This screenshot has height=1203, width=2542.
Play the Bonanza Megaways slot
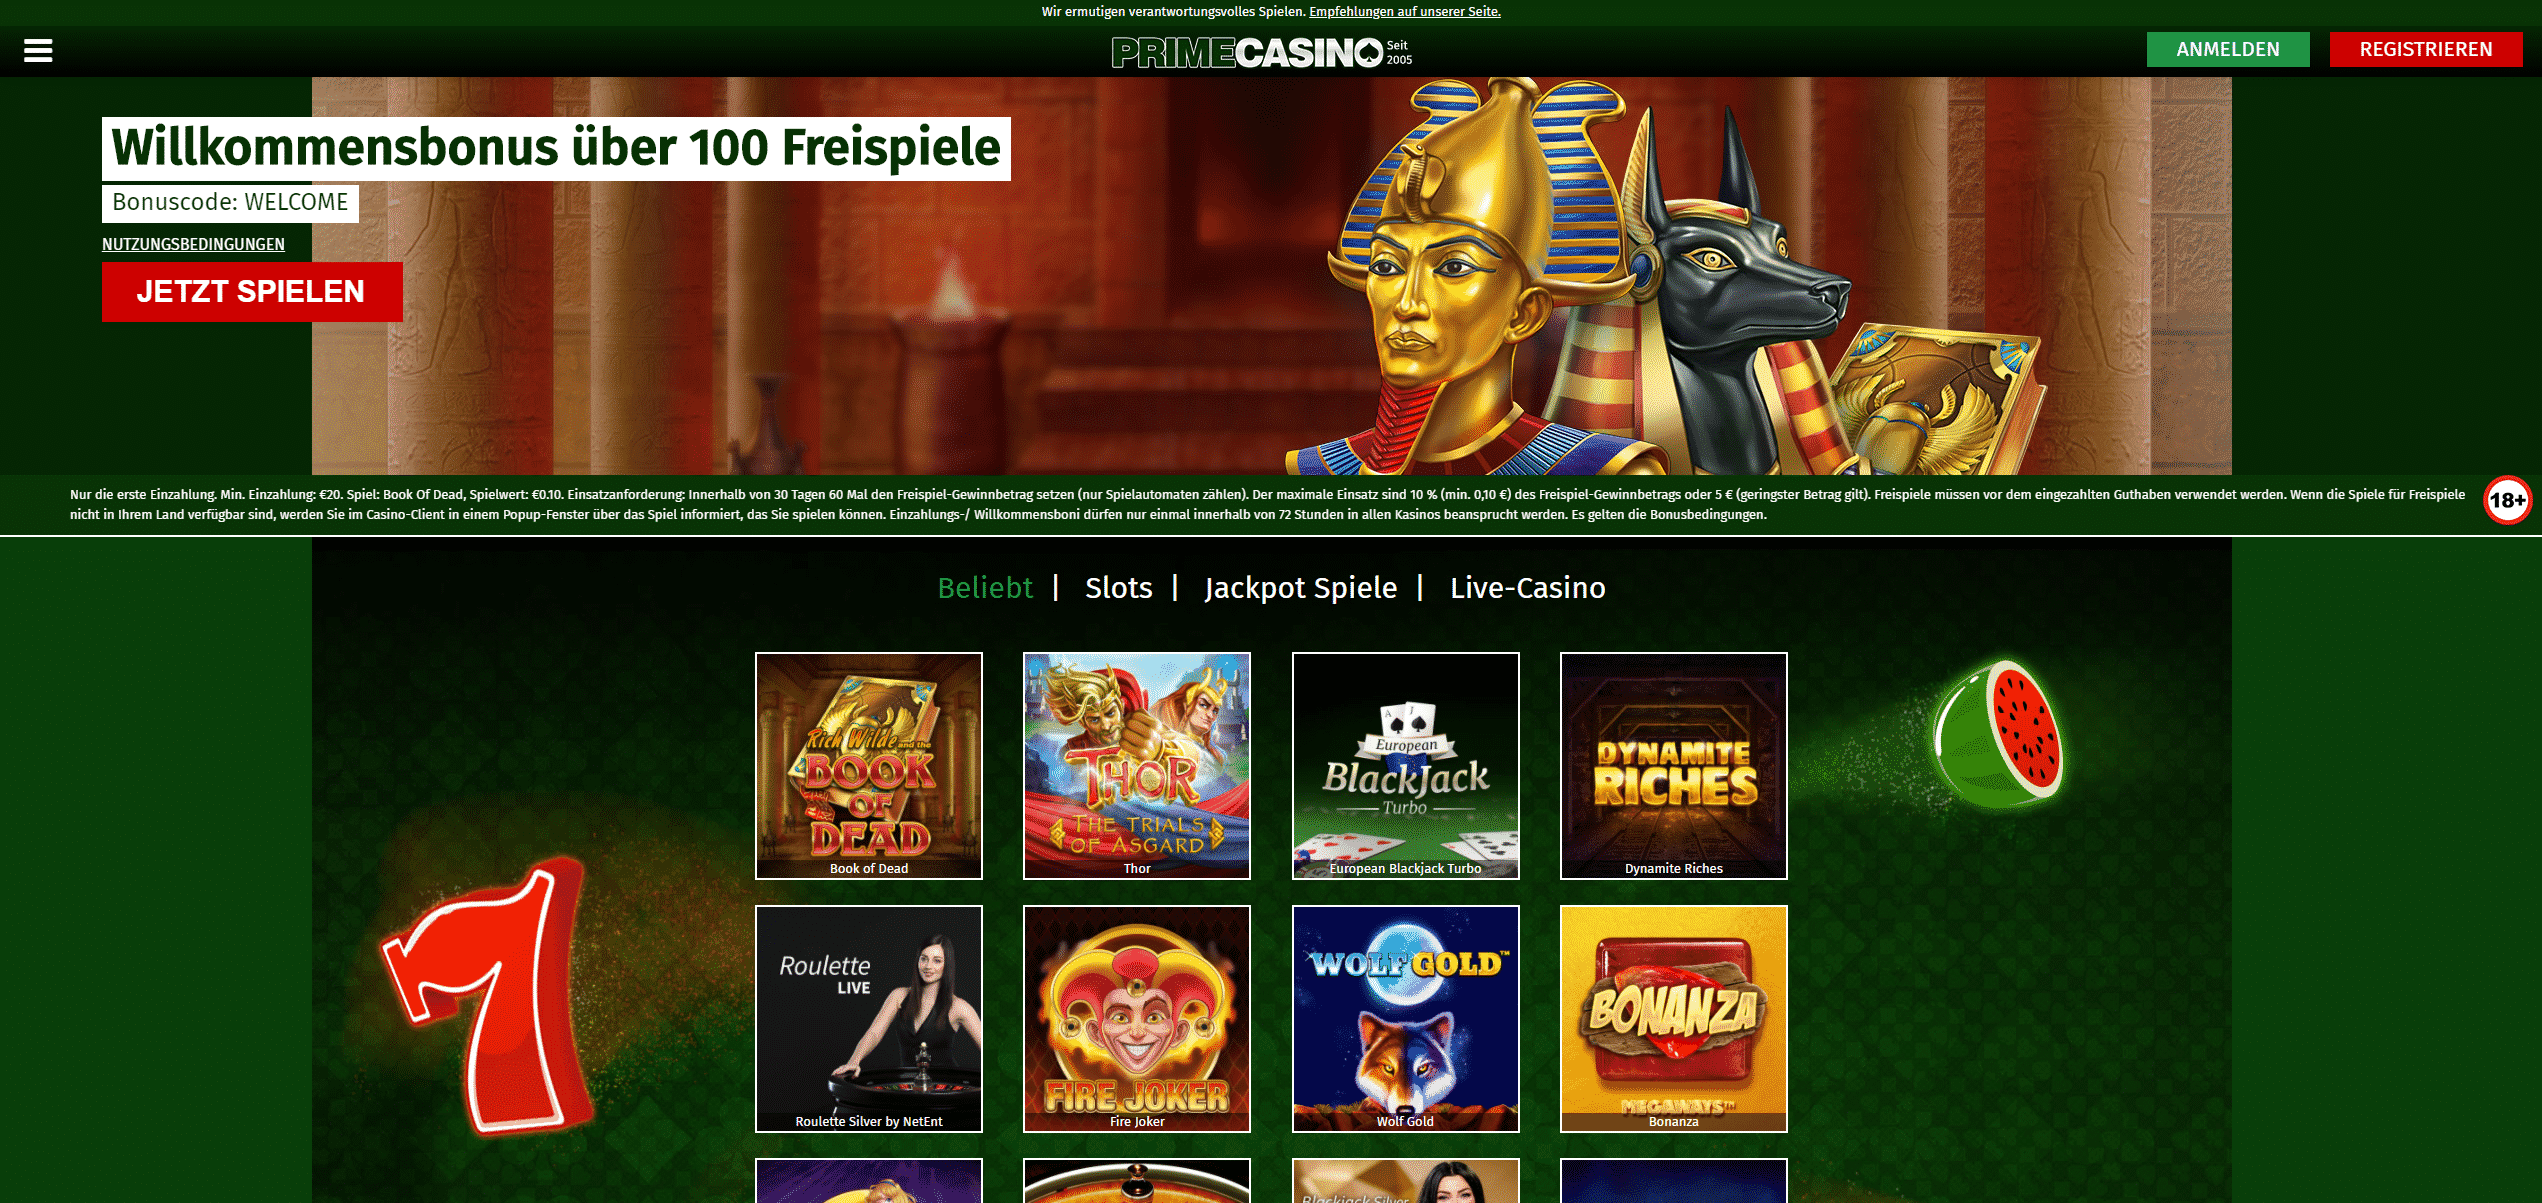pyautogui.click(x=1674, y=1019)
